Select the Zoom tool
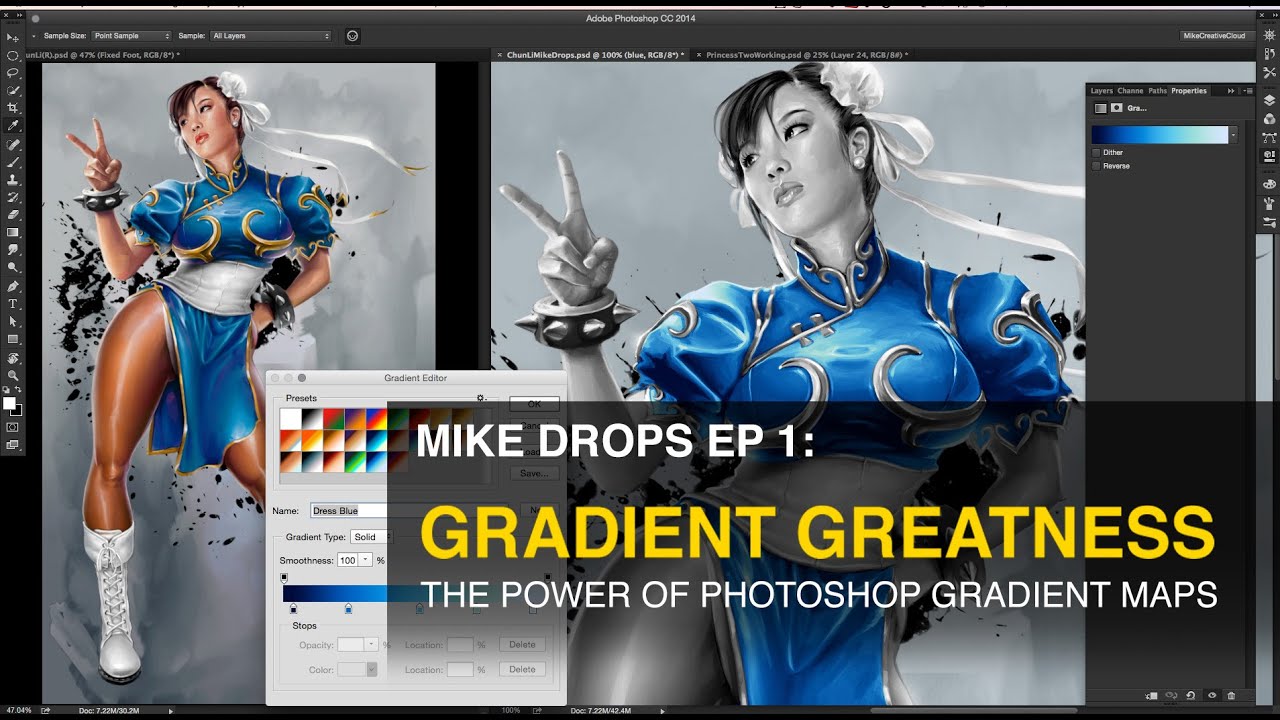The width and height of the screenshot is (1280, 720). pyautogui.click(x=13, y=375)
